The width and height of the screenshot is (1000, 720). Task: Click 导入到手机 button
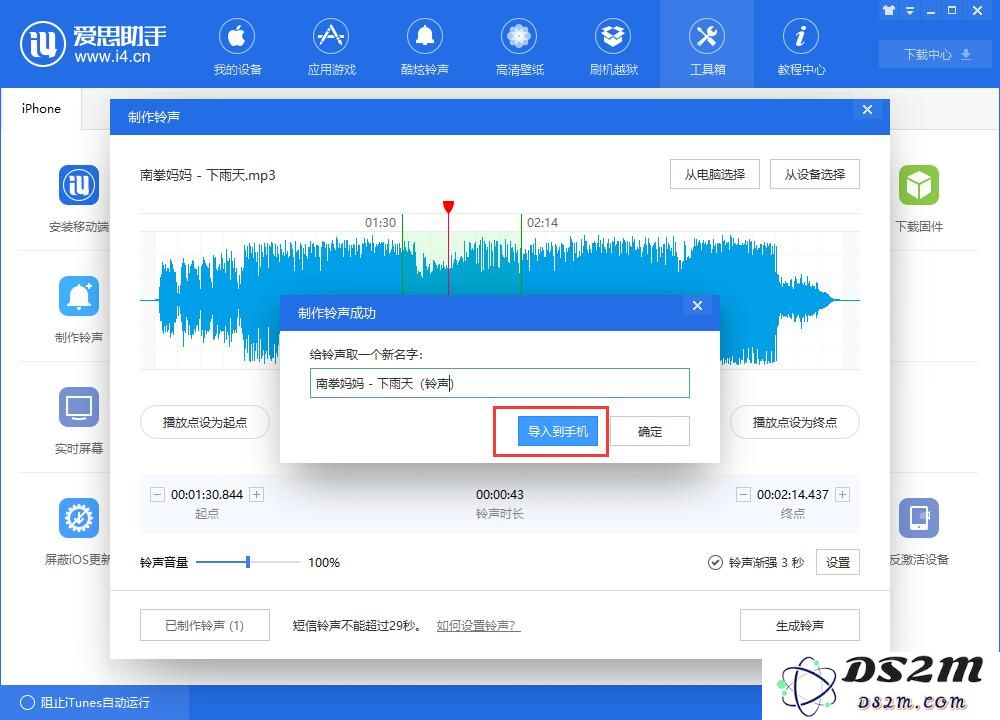[x=557, y=432]
